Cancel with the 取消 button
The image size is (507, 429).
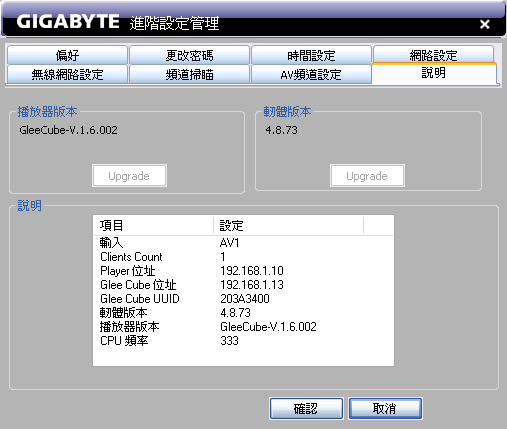(x=385, y=408)
